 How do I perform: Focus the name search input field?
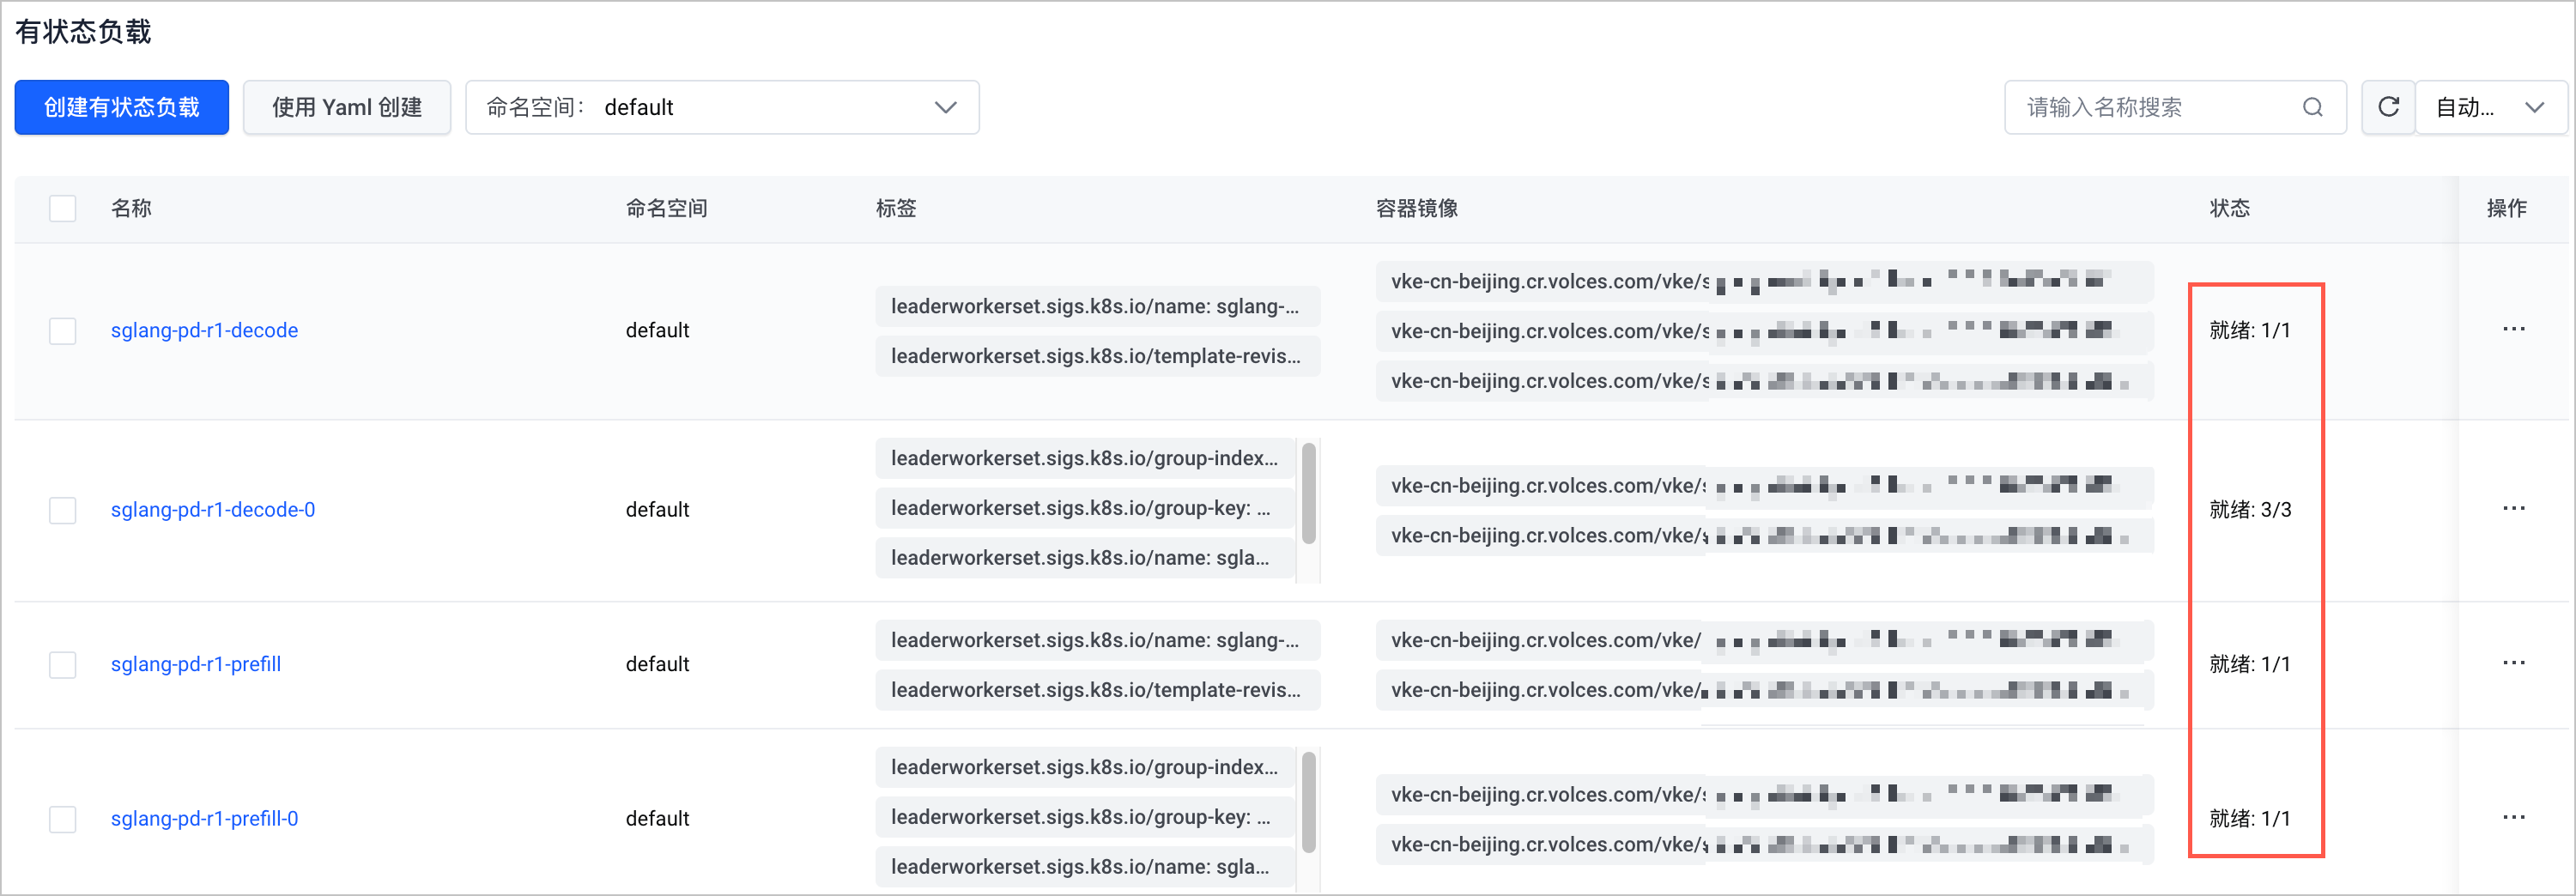coord(2175,107)
